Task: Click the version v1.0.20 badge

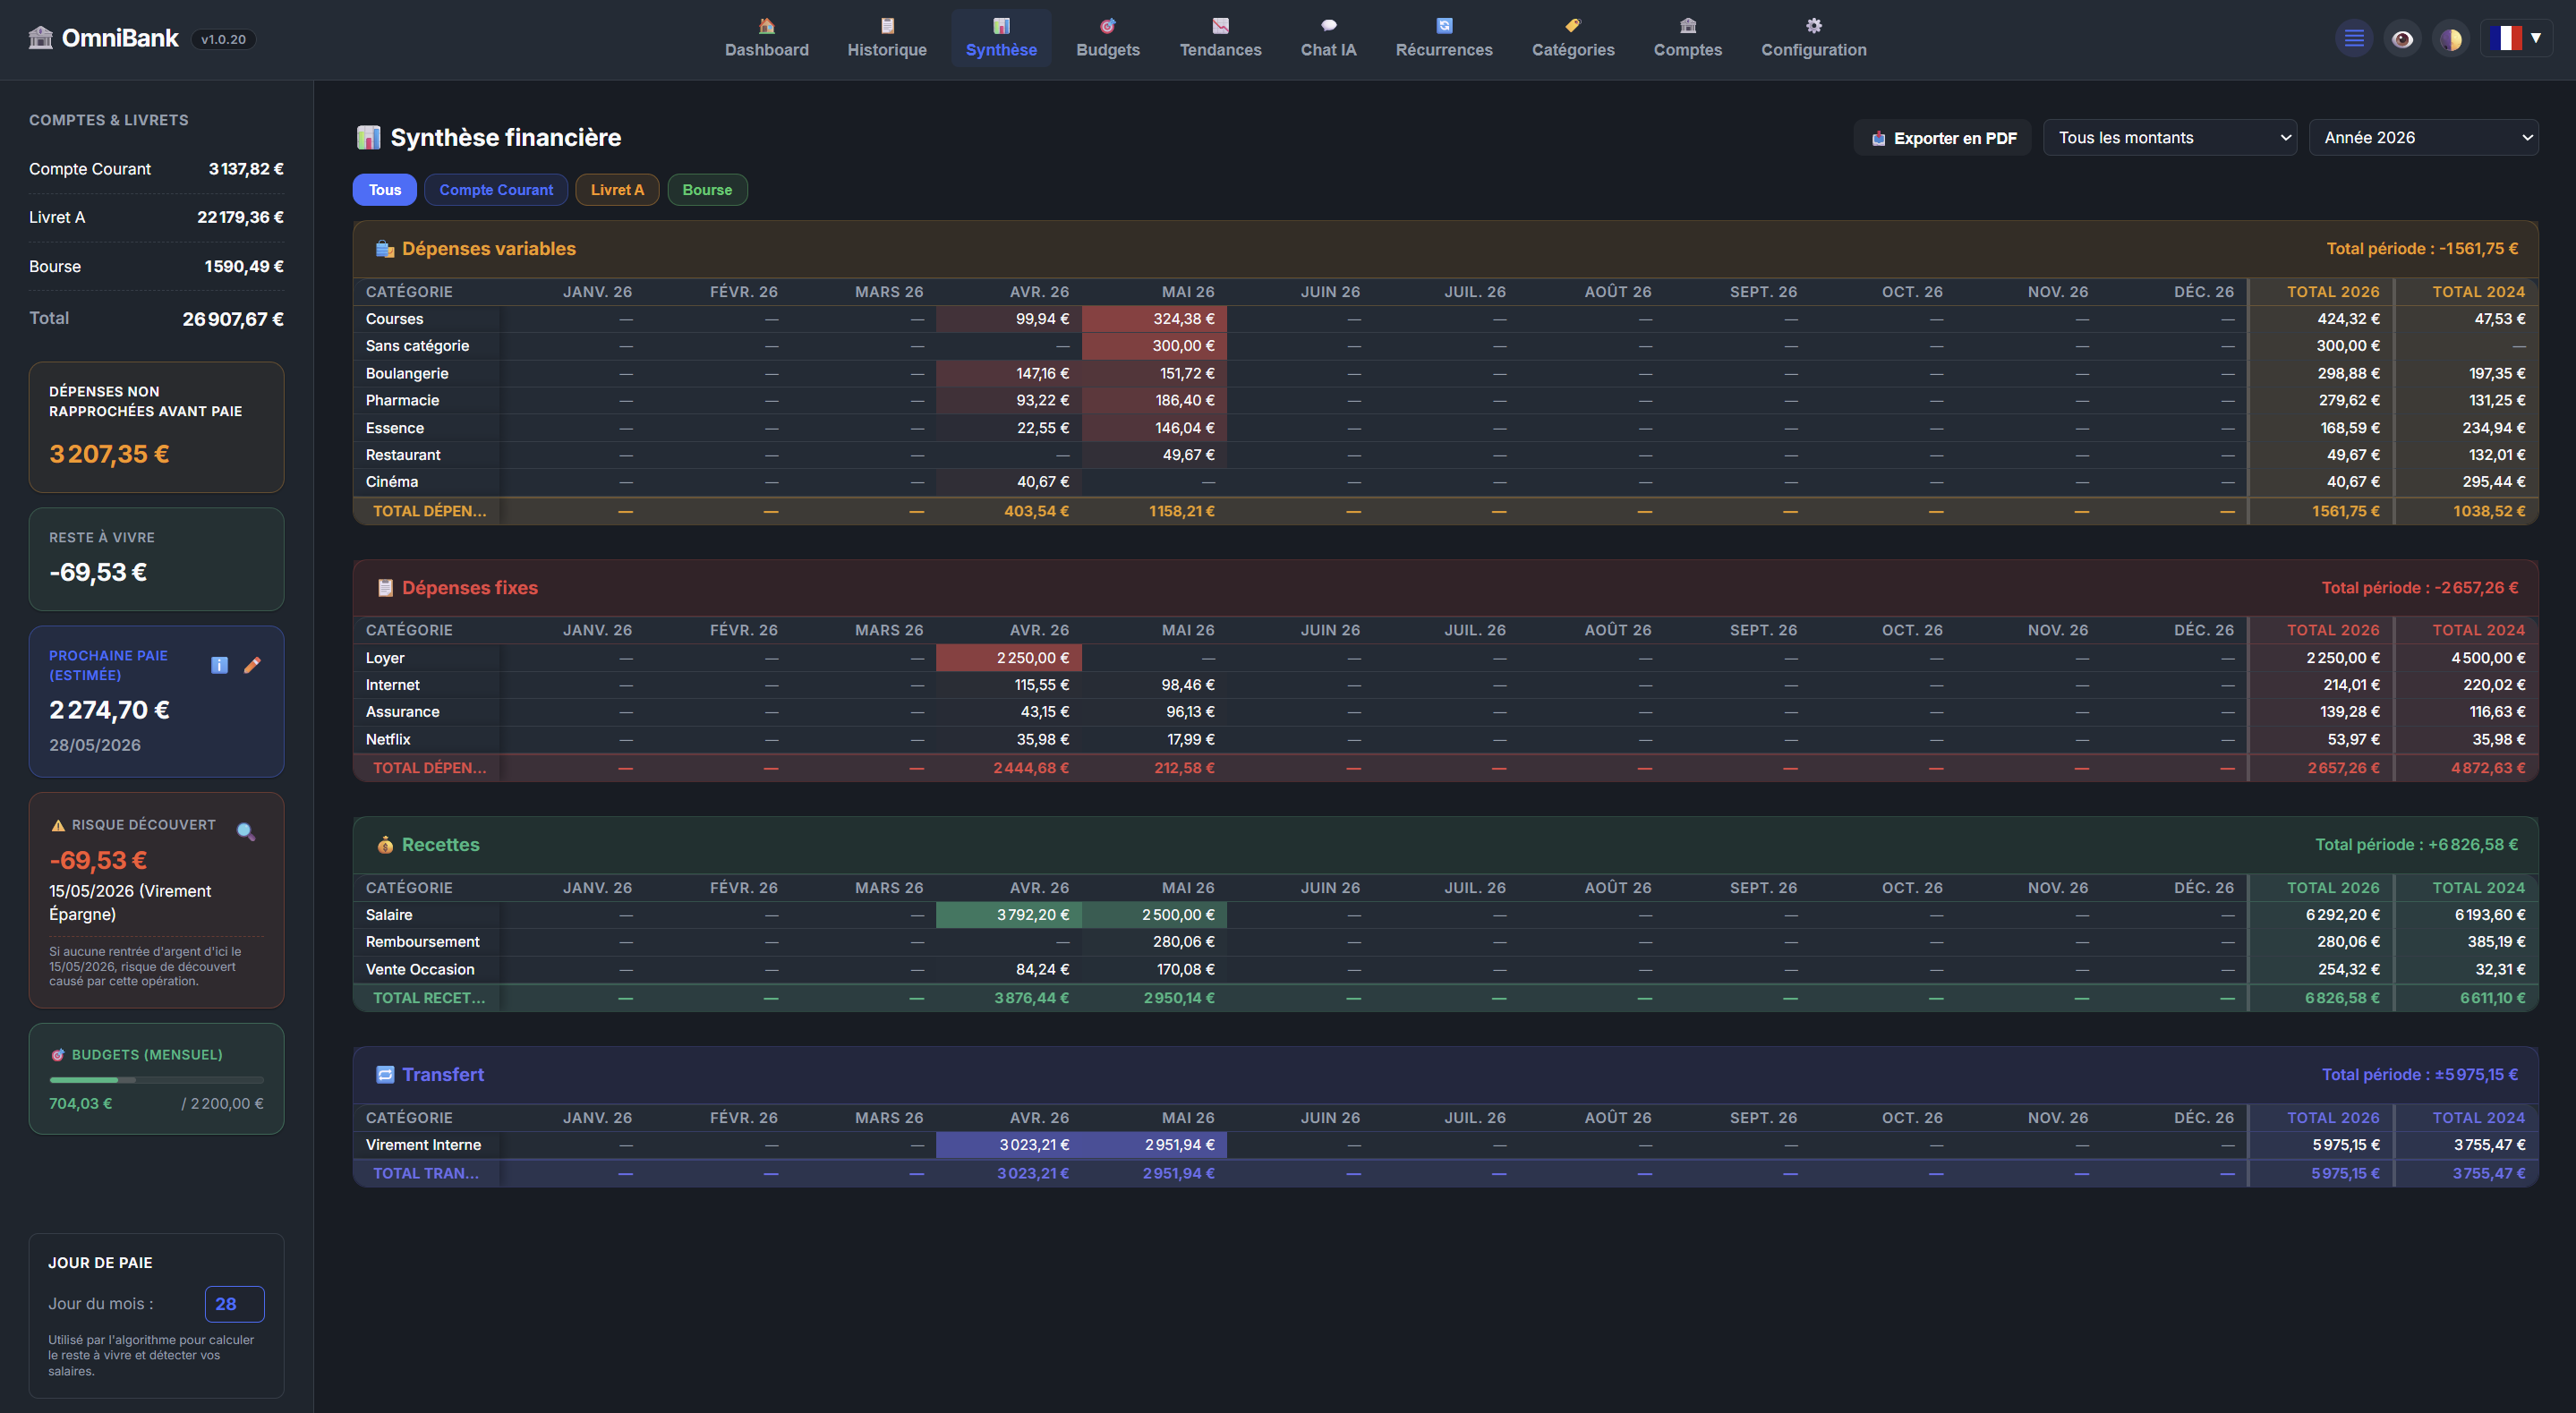Action: click(x=223, y=39)
